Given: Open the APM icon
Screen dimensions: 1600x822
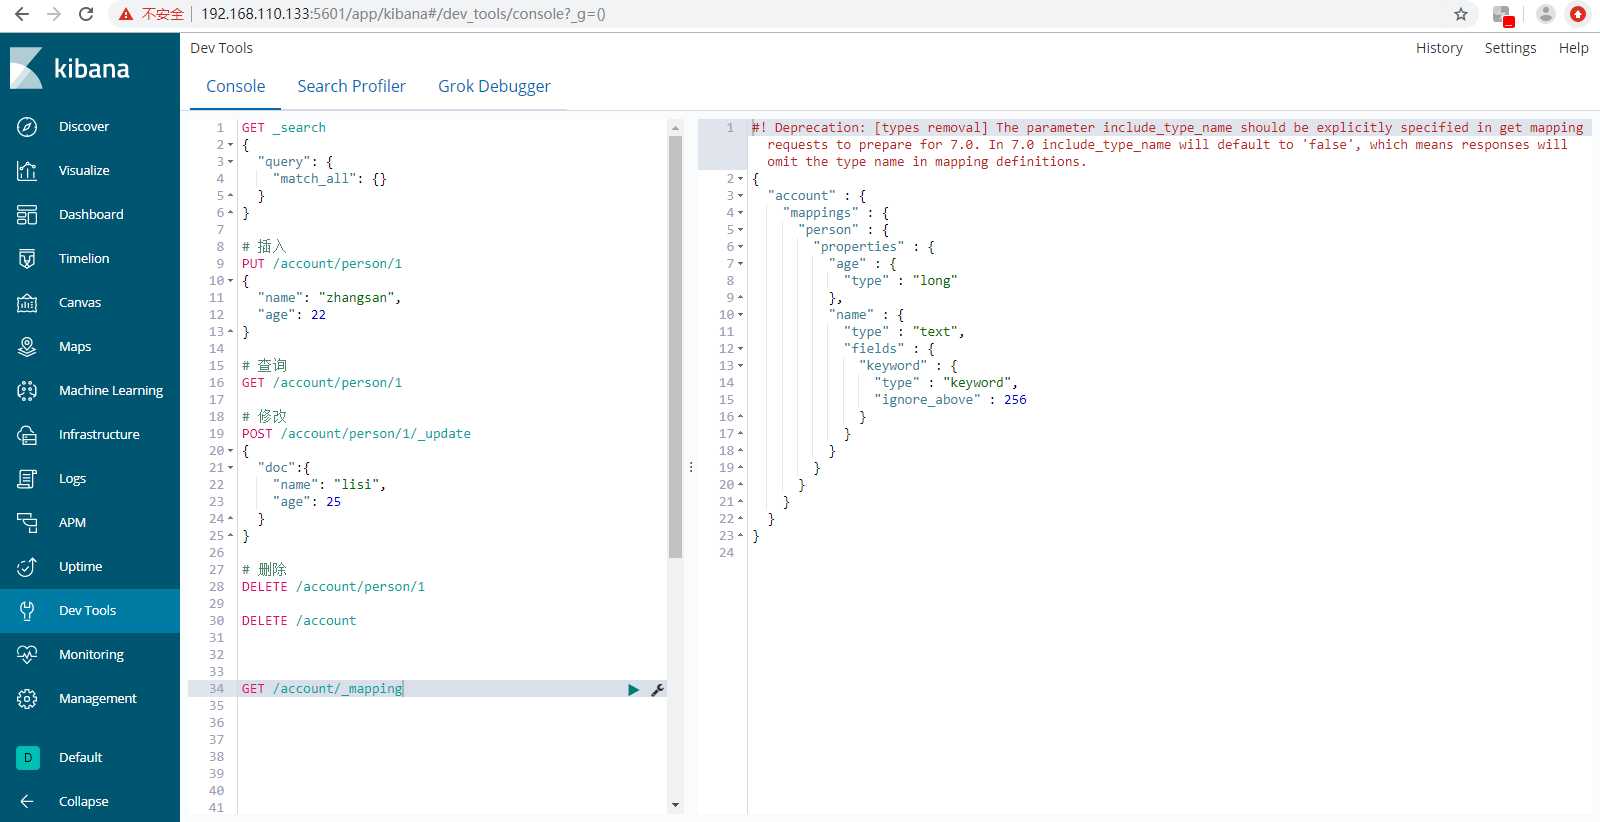Looking at the screenshot, I should point(27,523).
